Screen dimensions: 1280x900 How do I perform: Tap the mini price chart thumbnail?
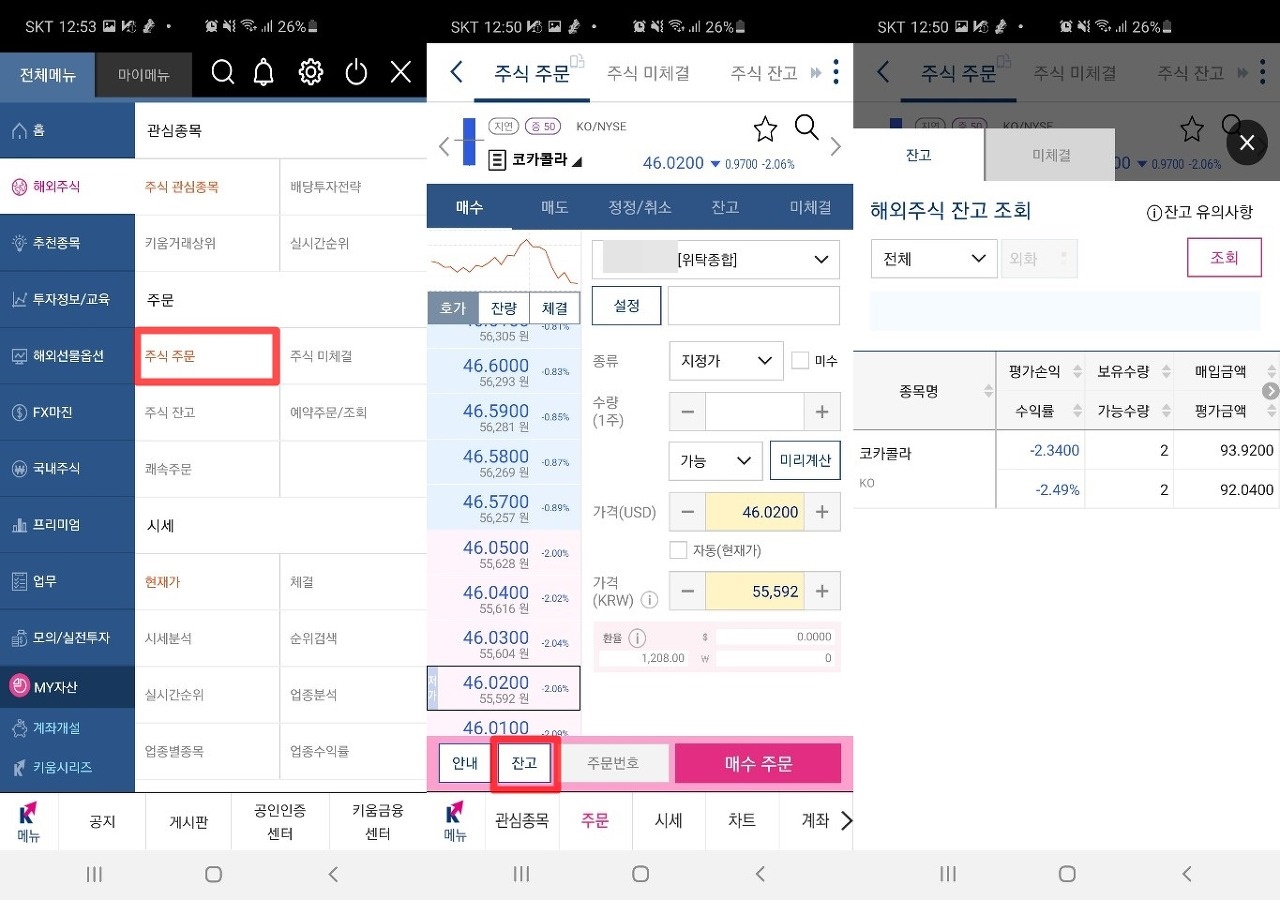point(504,262)
